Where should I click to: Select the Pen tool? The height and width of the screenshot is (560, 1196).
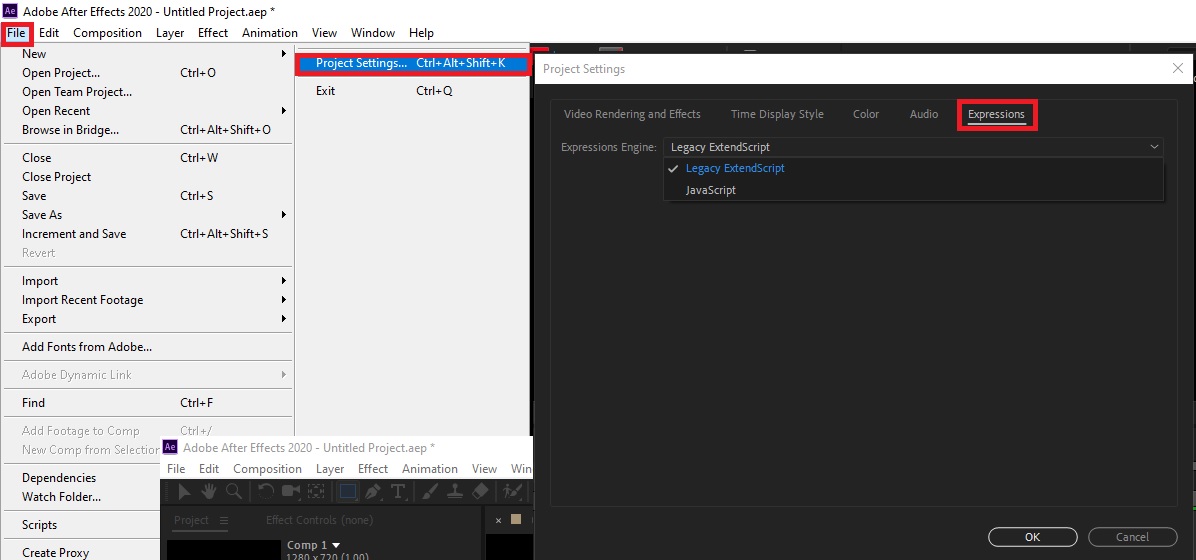pos(373,491)
